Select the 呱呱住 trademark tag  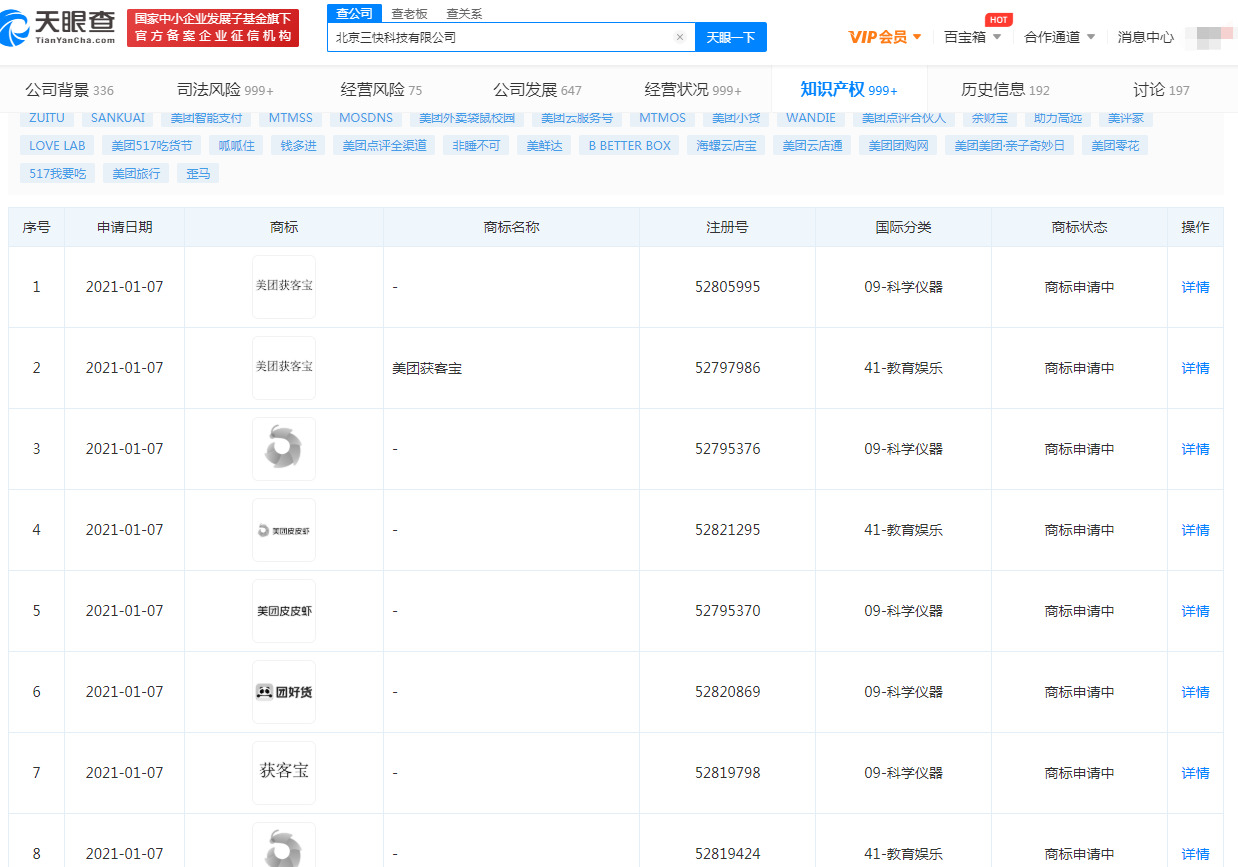tap(237, 145)
